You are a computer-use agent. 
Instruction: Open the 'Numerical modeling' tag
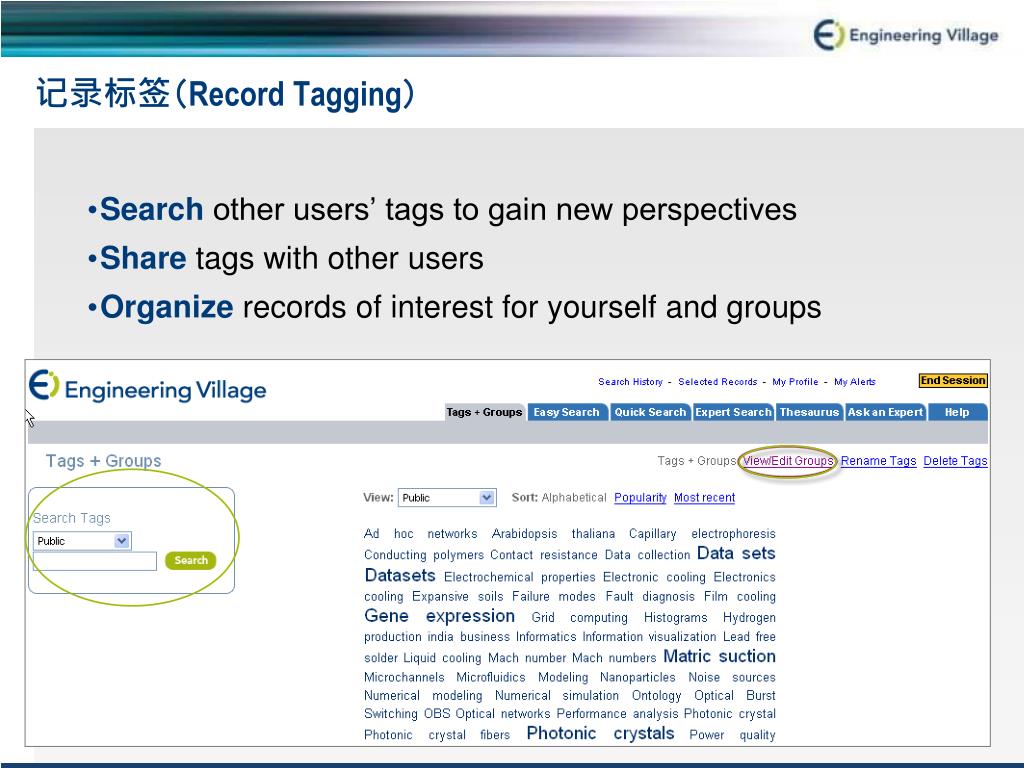423,696
